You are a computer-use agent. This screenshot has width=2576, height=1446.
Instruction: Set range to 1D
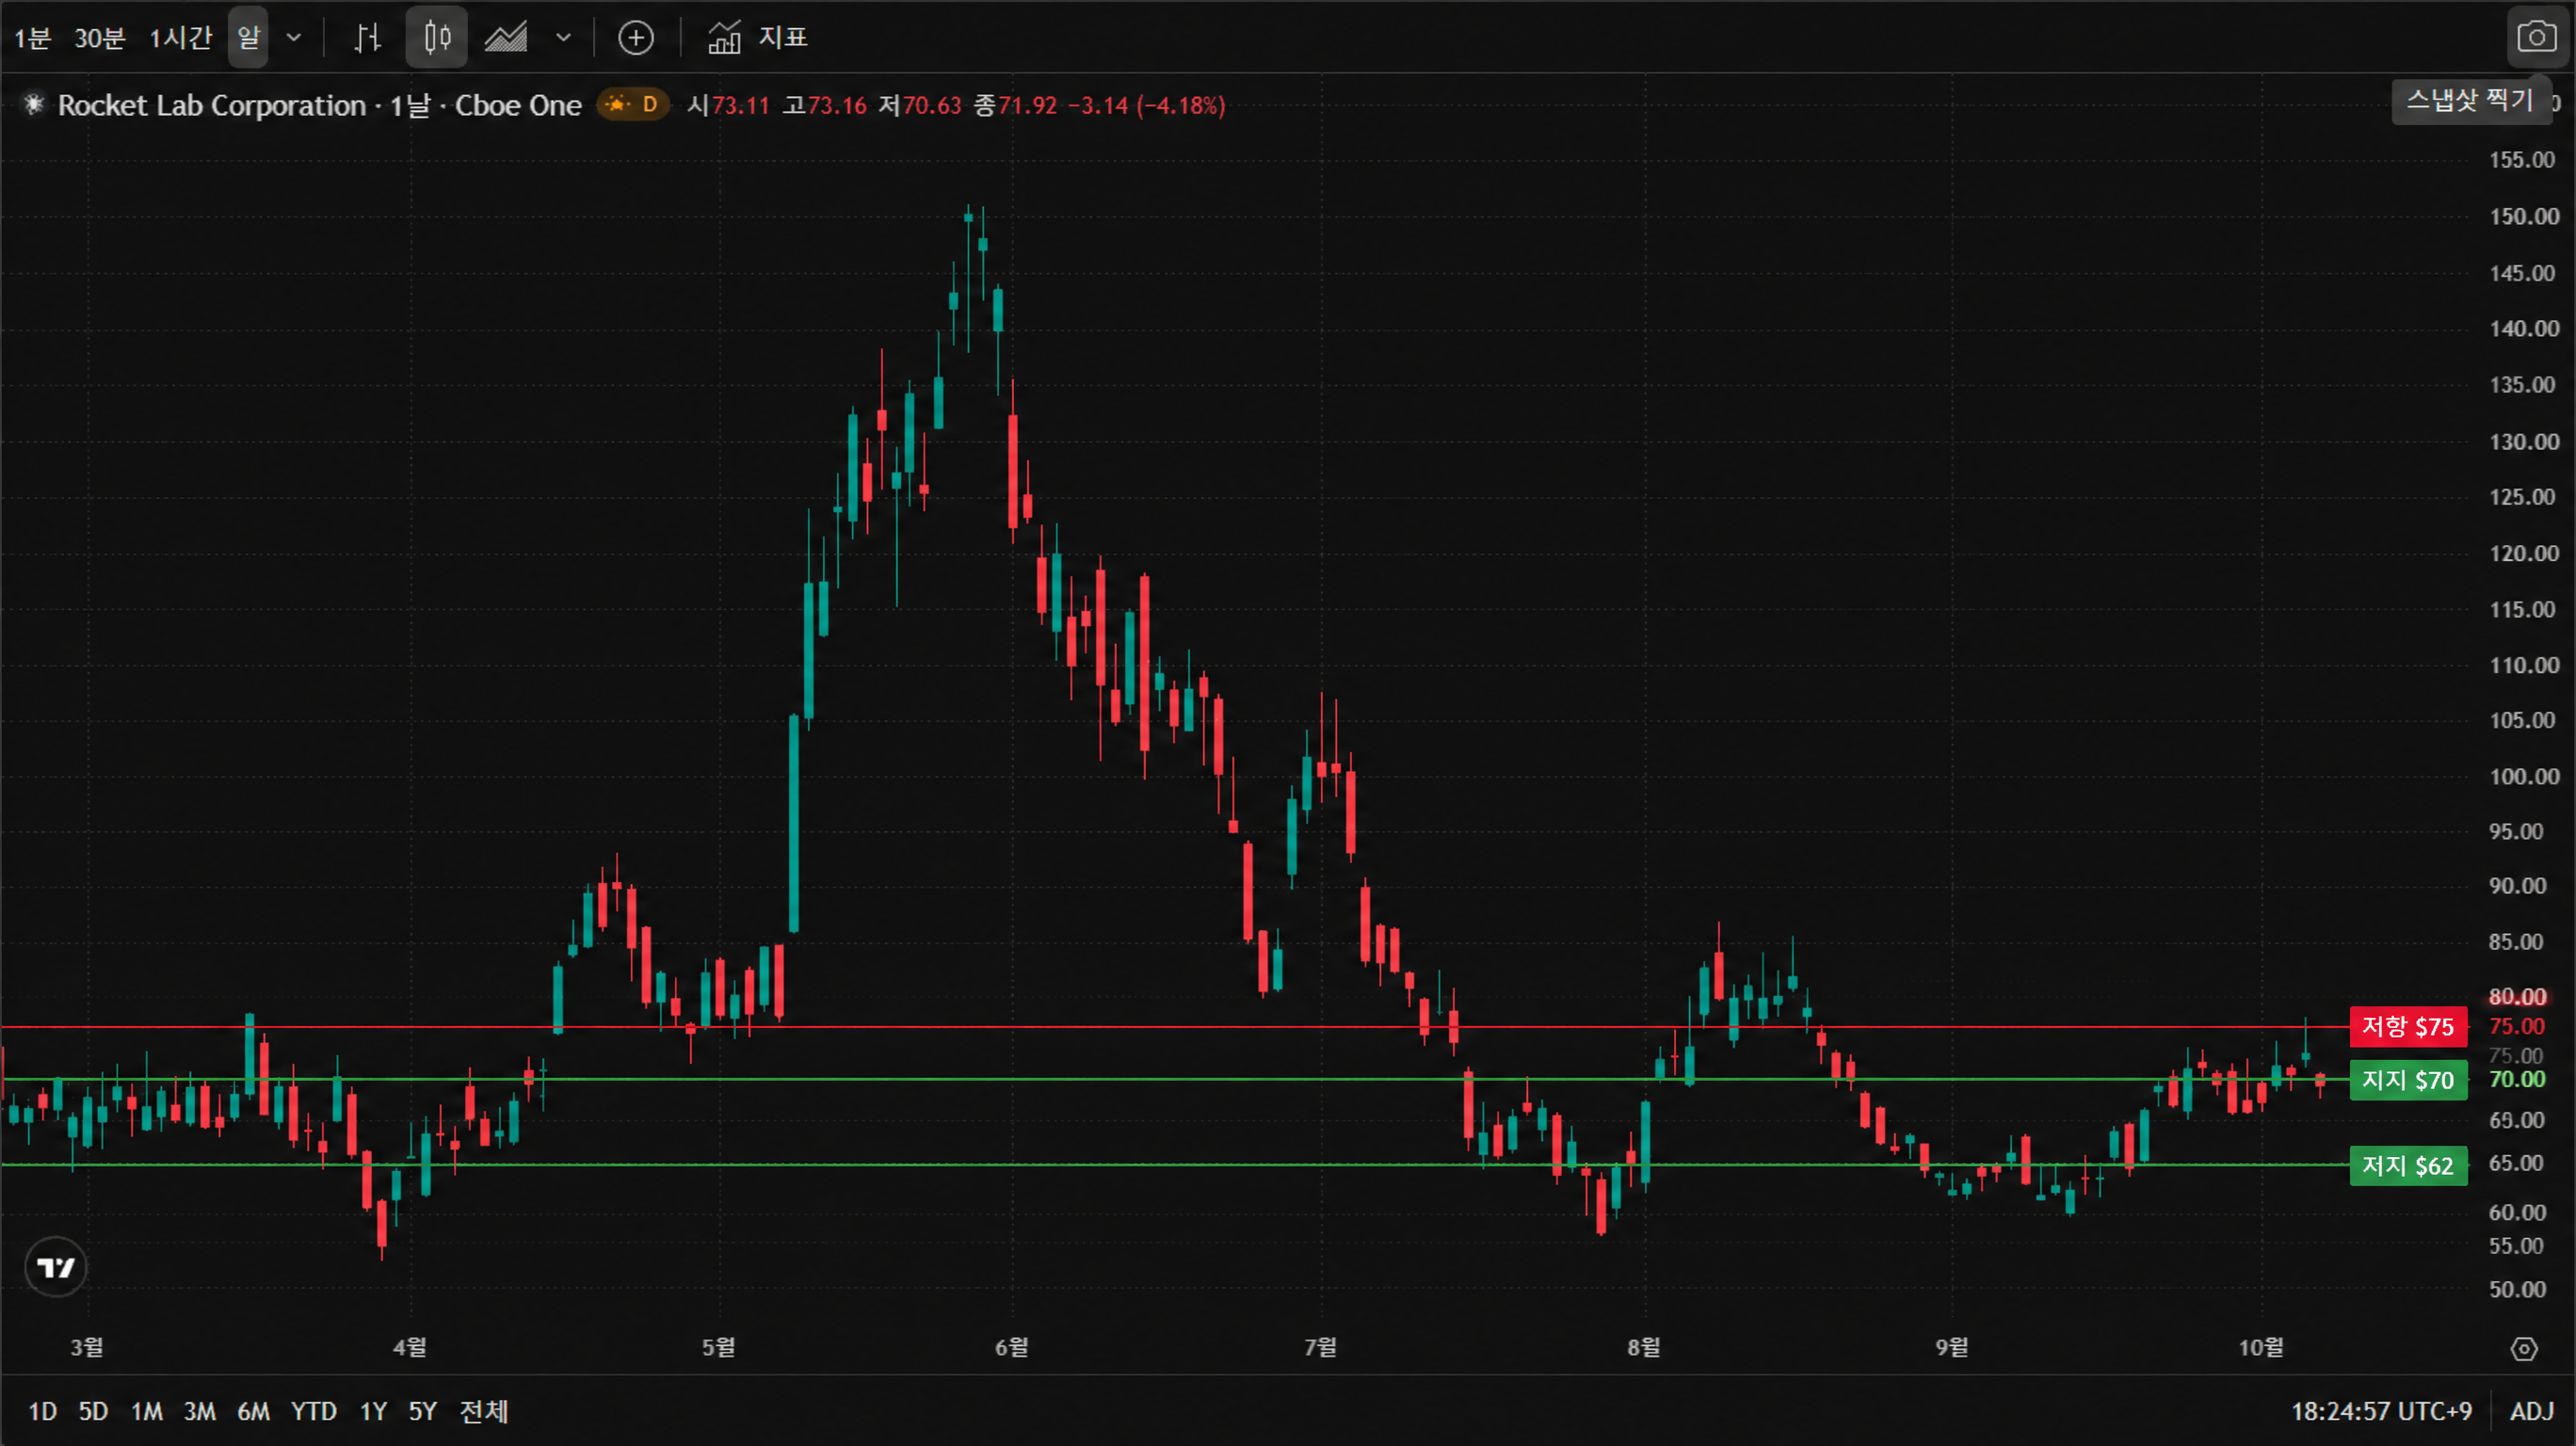point(42,1411)
